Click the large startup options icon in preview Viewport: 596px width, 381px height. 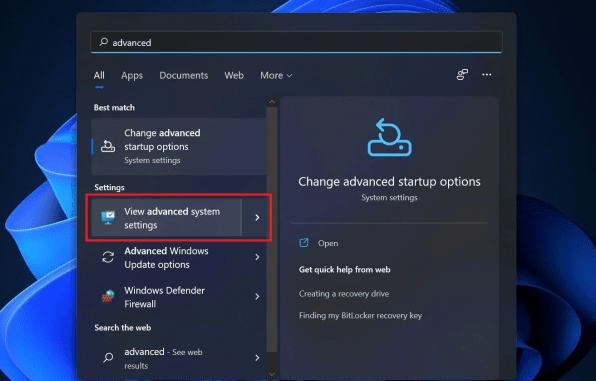coord(389,137)
